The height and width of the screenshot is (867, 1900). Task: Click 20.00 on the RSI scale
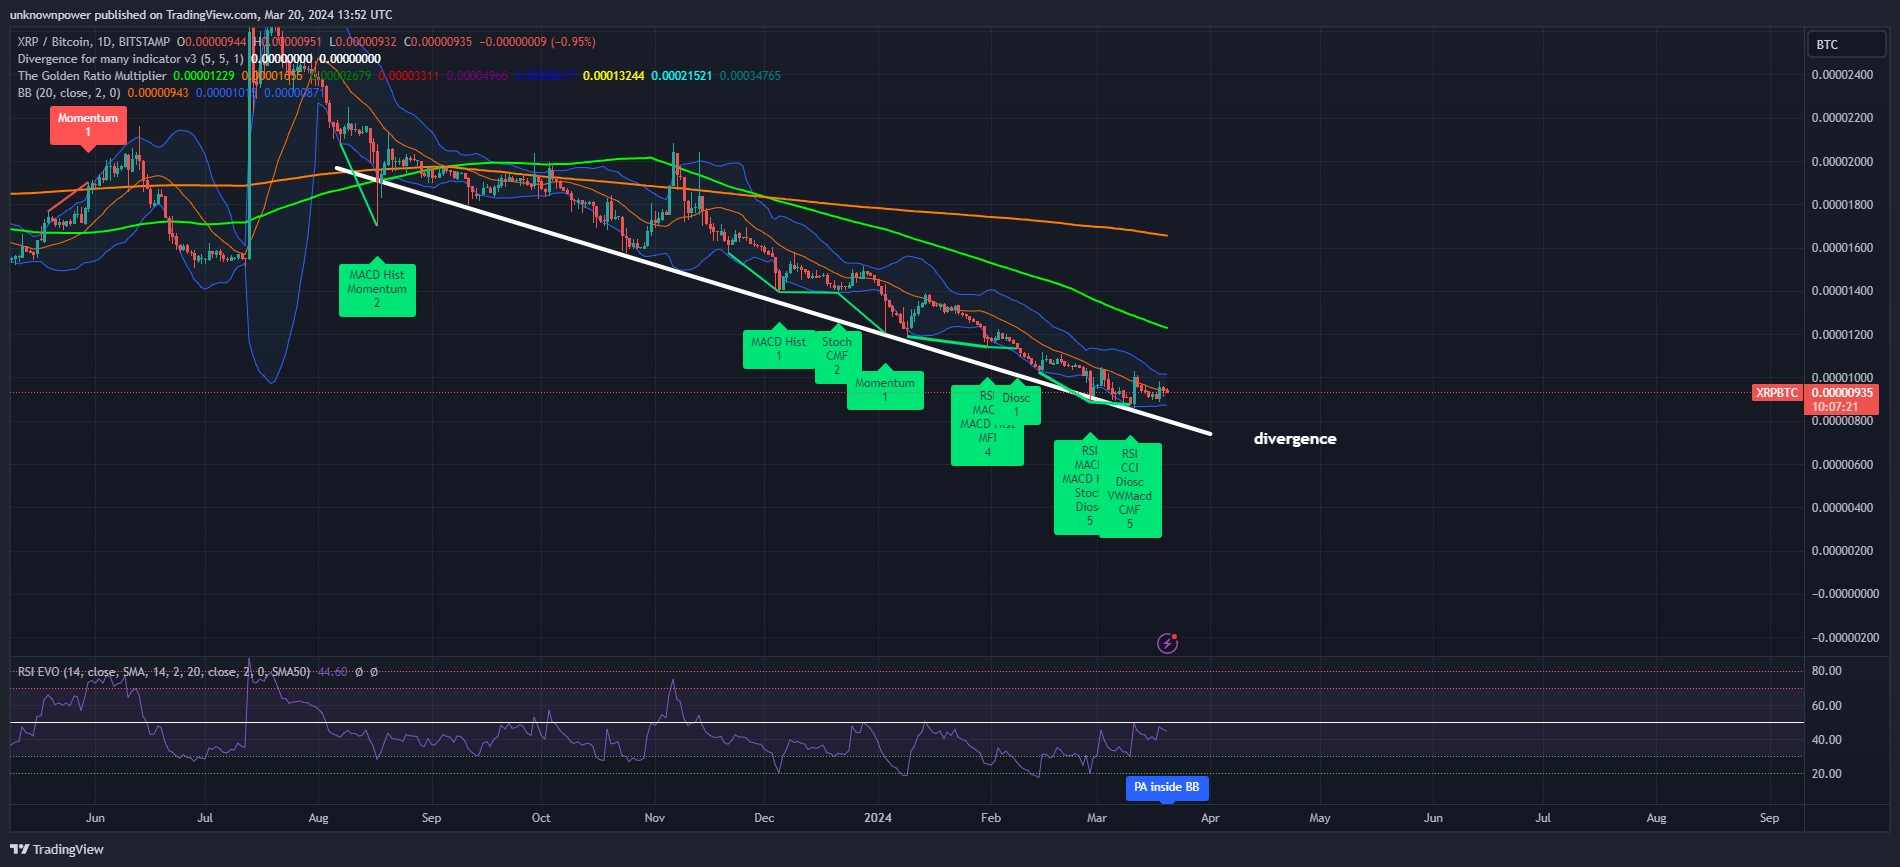1827,774
